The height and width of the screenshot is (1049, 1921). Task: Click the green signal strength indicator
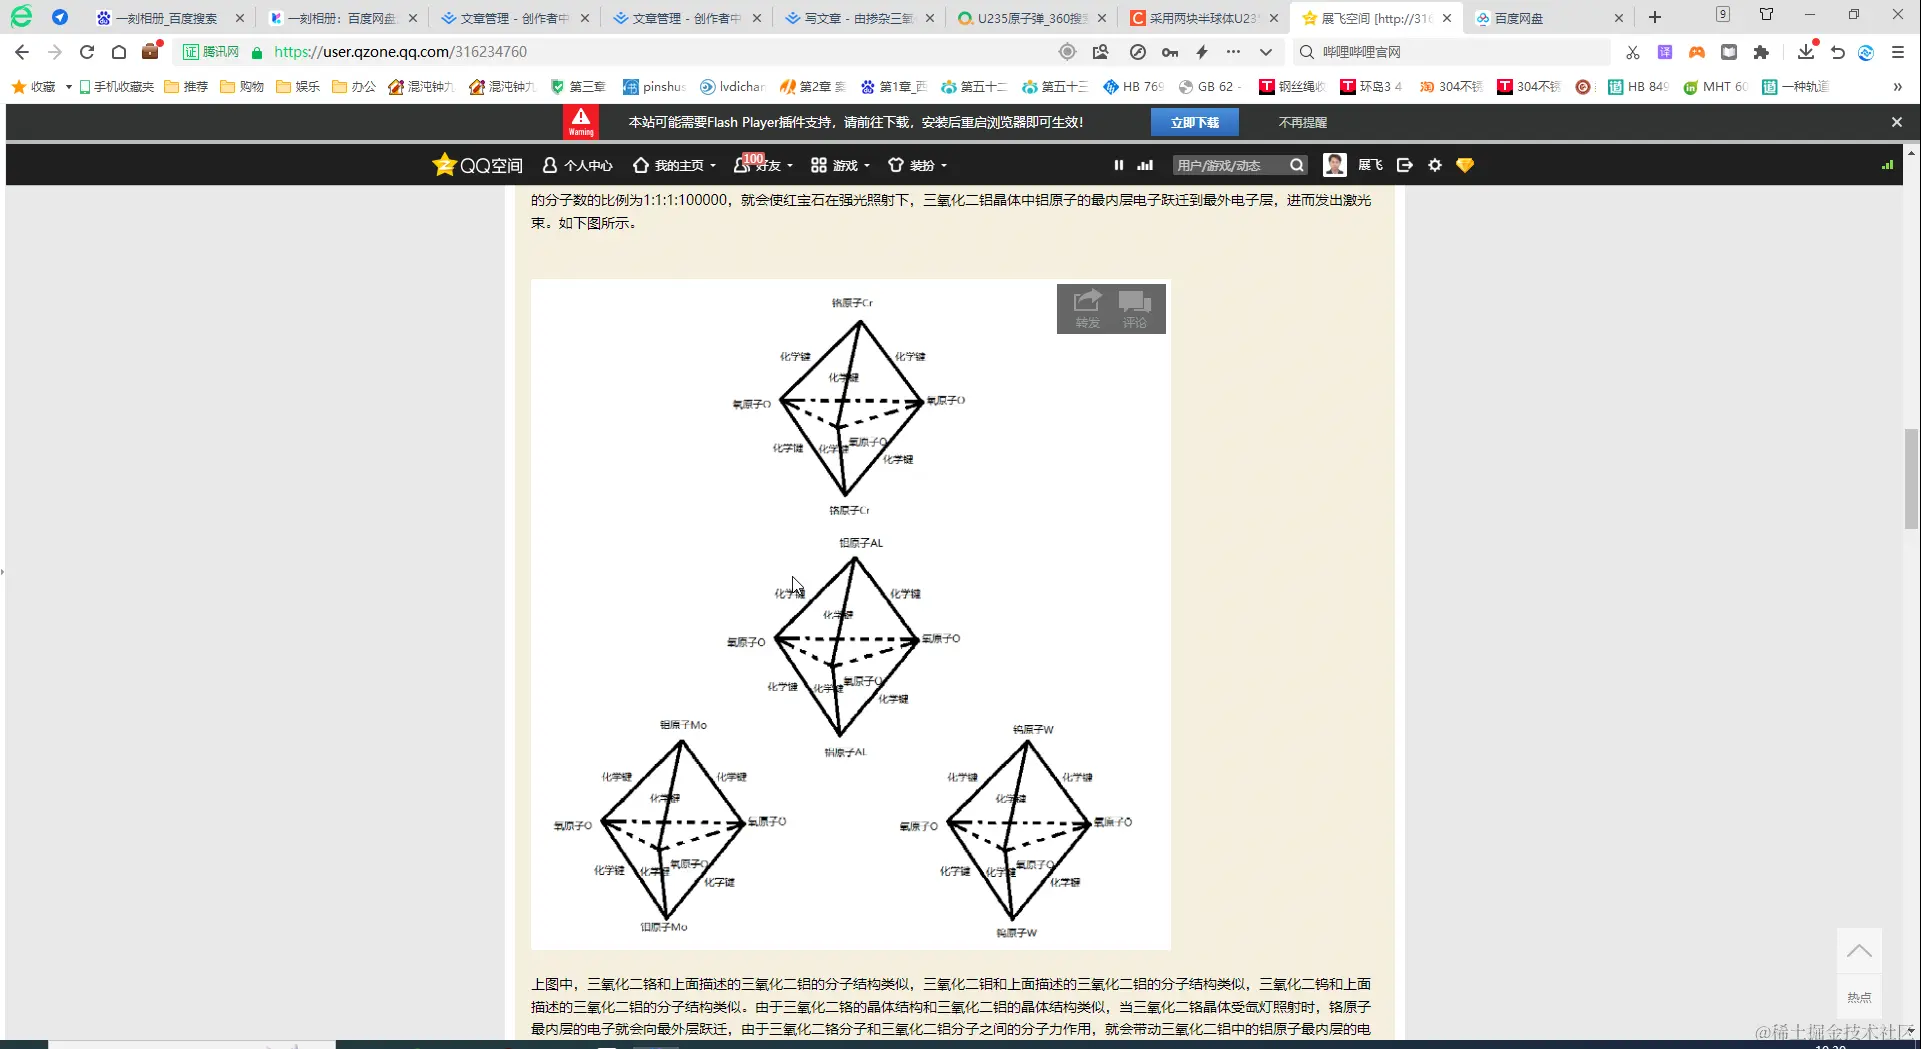click(1887, 165)
